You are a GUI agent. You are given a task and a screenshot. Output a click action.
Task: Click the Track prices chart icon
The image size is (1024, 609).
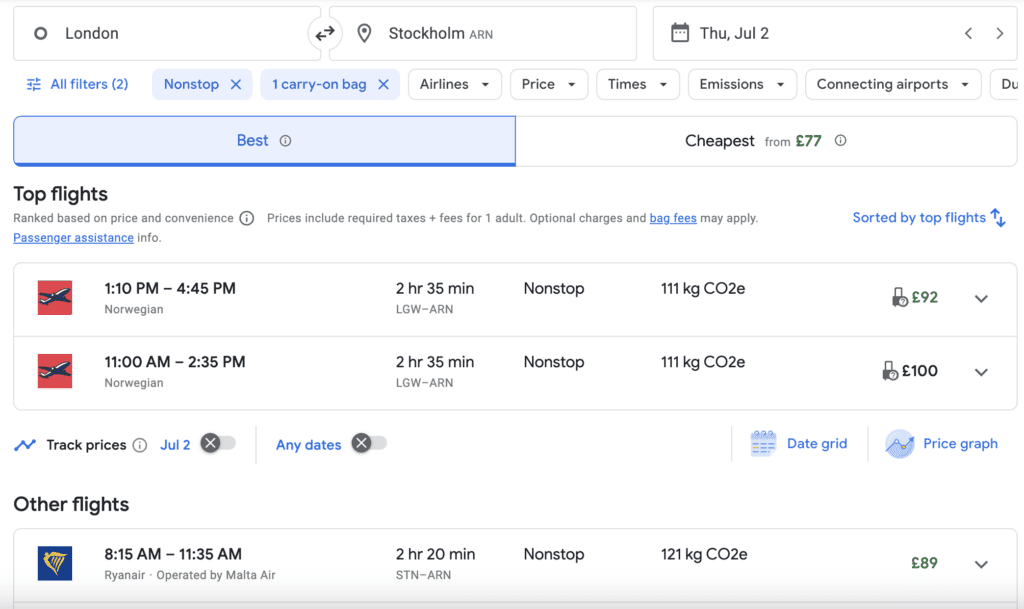click(x=25, y=444)
